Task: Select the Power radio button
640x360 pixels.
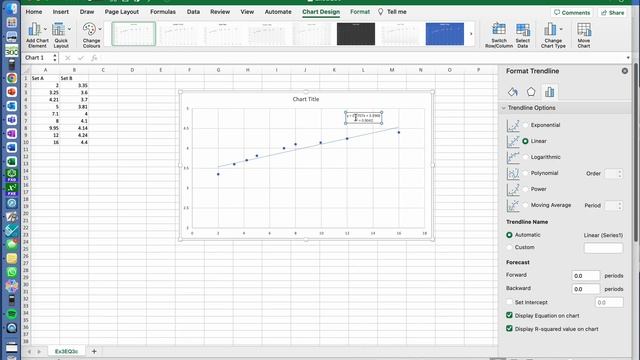Action: point(525,189)
